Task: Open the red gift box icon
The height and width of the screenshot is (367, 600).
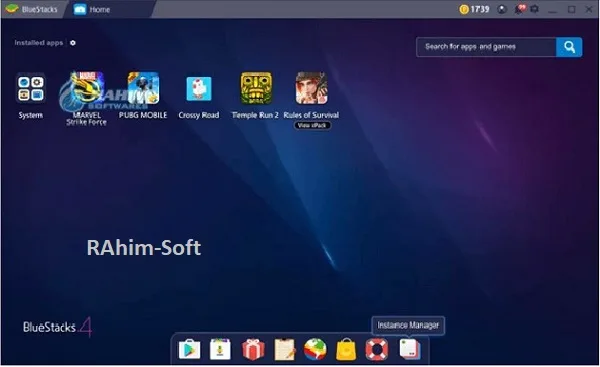Action: pos(253,349)
